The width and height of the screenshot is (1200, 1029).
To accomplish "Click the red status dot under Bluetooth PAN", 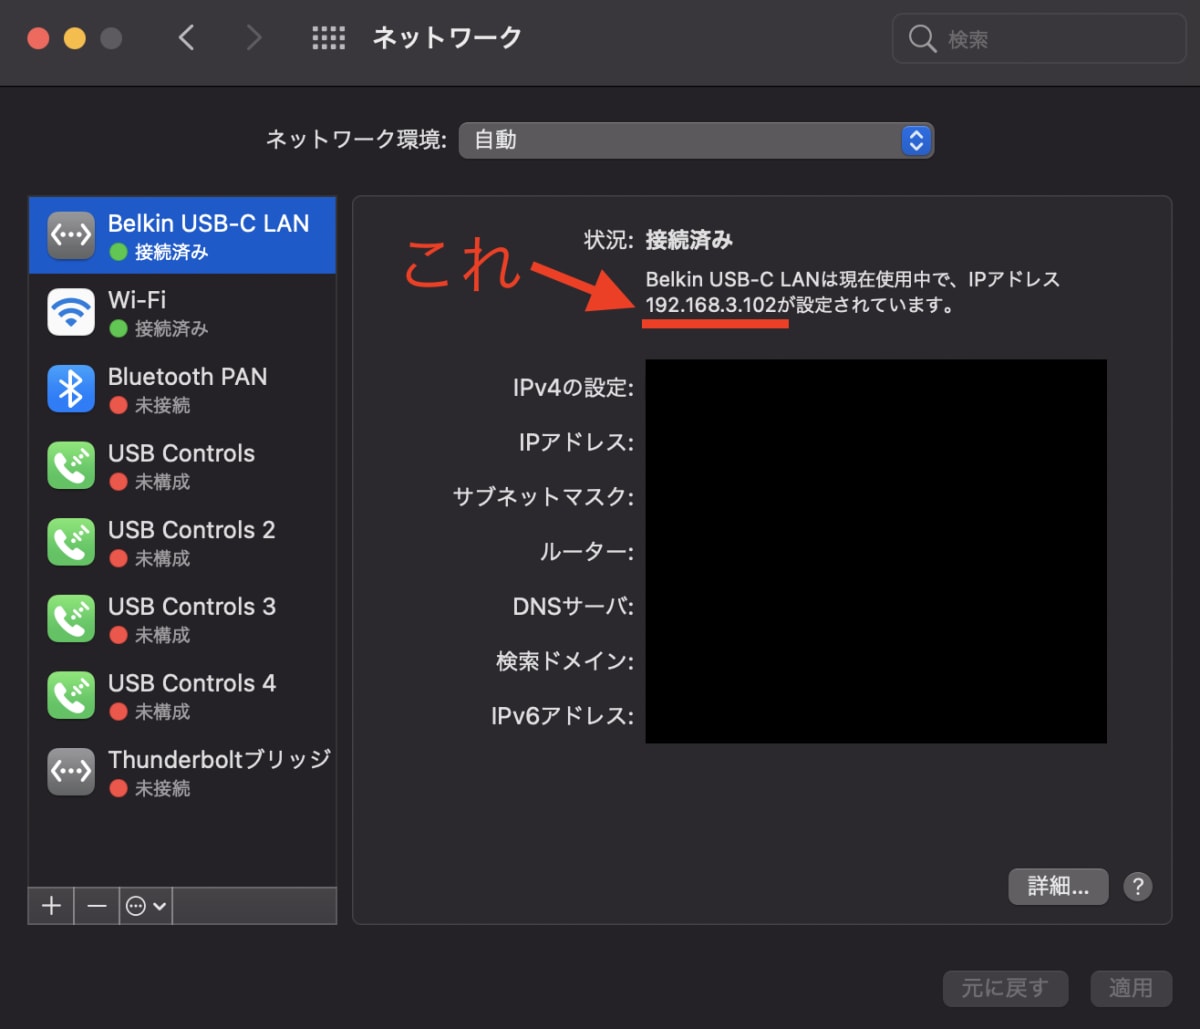I will (x=118, y=406).
